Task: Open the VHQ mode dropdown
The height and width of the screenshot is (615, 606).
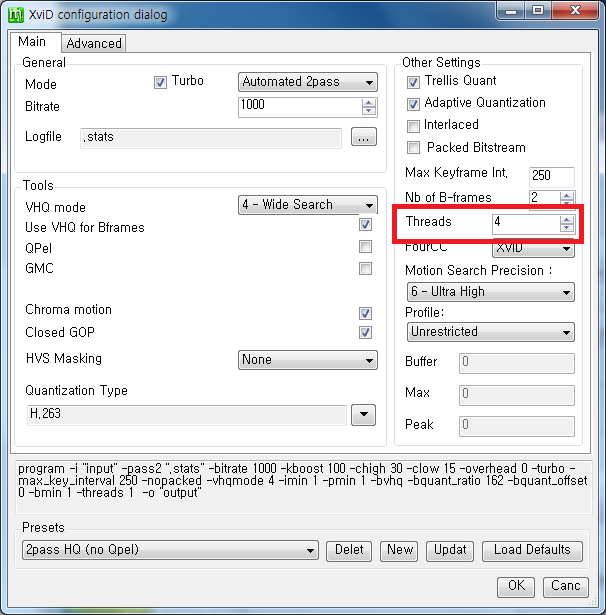Action: tap(308, 205)
